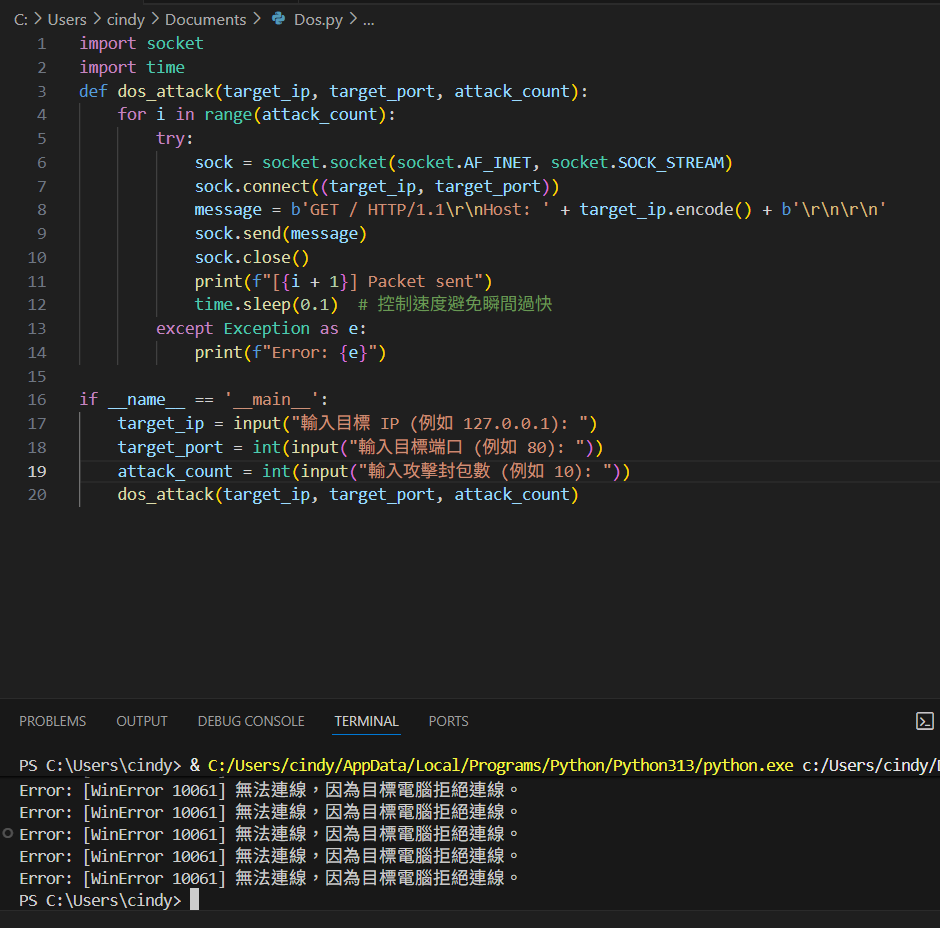940x928 pixels.
Task: Click the 'Error: {e}' print on line 14
Action: click(x=290, y=352)
